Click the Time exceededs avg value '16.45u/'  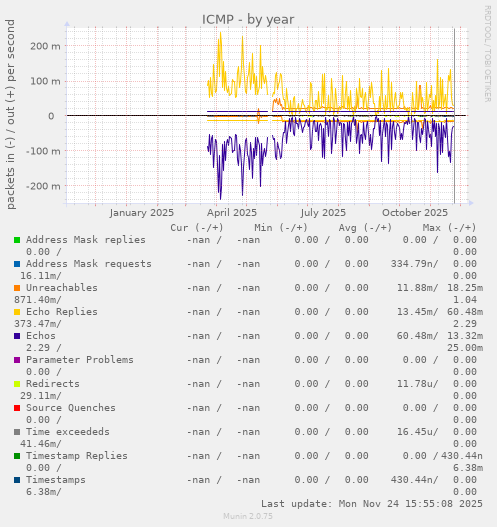pos(418,432)
